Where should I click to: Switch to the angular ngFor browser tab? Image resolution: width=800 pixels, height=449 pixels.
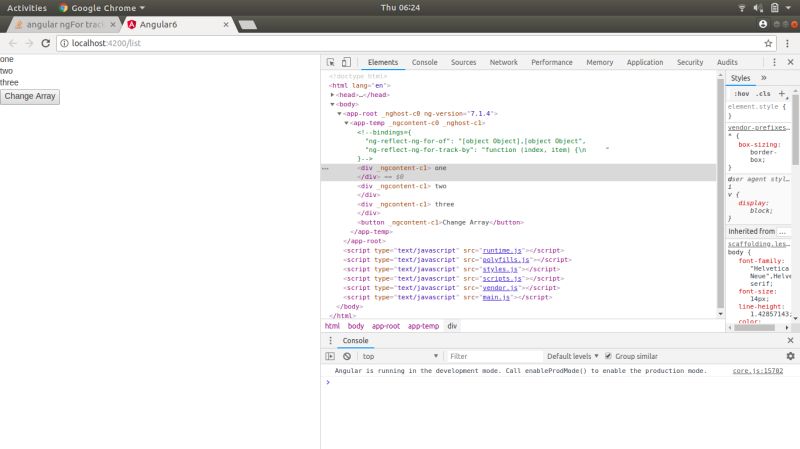[x=64, y=24]
